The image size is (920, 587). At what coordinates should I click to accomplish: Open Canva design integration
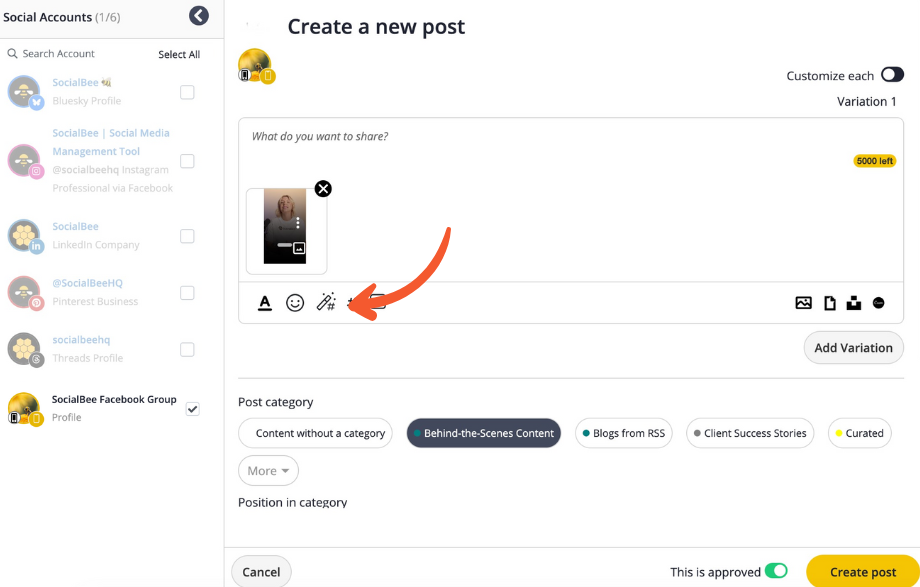pyautogui.click(x=879, y=303)
